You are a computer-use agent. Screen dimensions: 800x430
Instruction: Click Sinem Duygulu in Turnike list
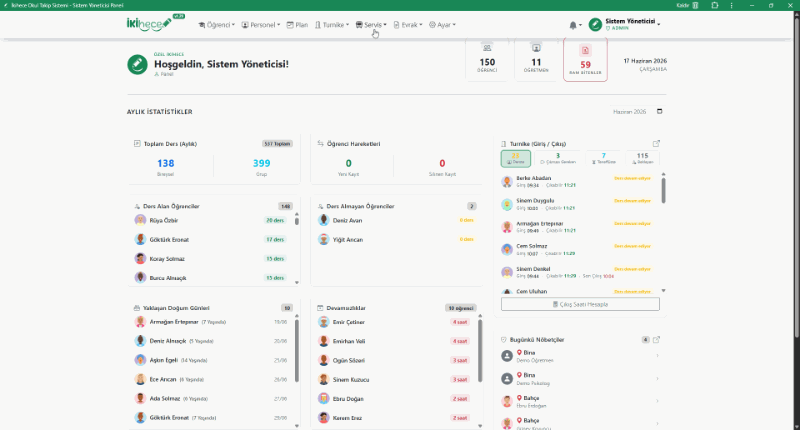click(579, 204)
